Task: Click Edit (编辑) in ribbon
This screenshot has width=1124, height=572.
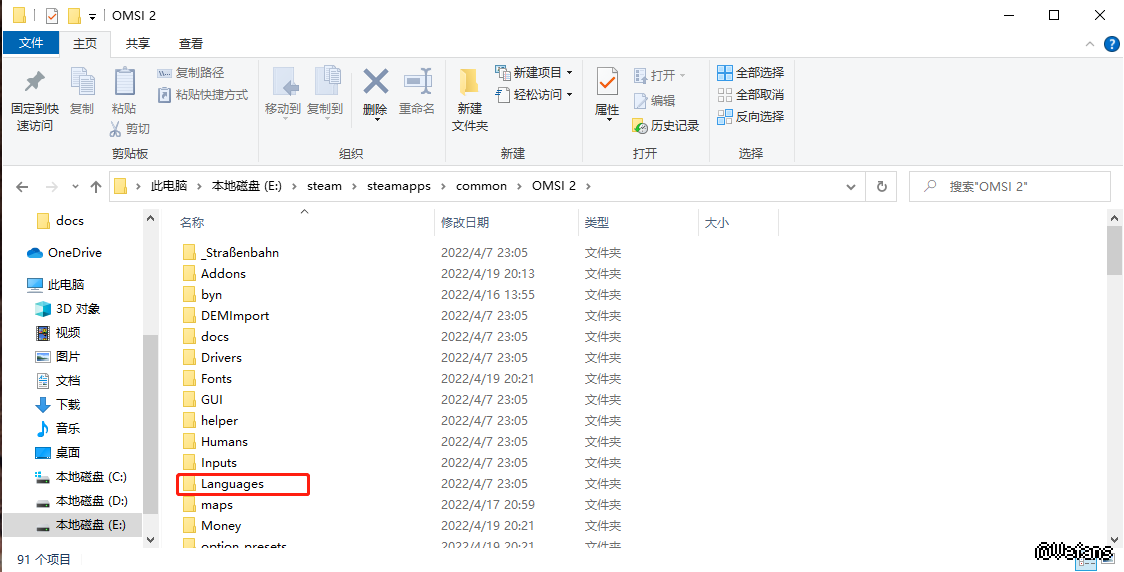Action: (x=654, y=101)
